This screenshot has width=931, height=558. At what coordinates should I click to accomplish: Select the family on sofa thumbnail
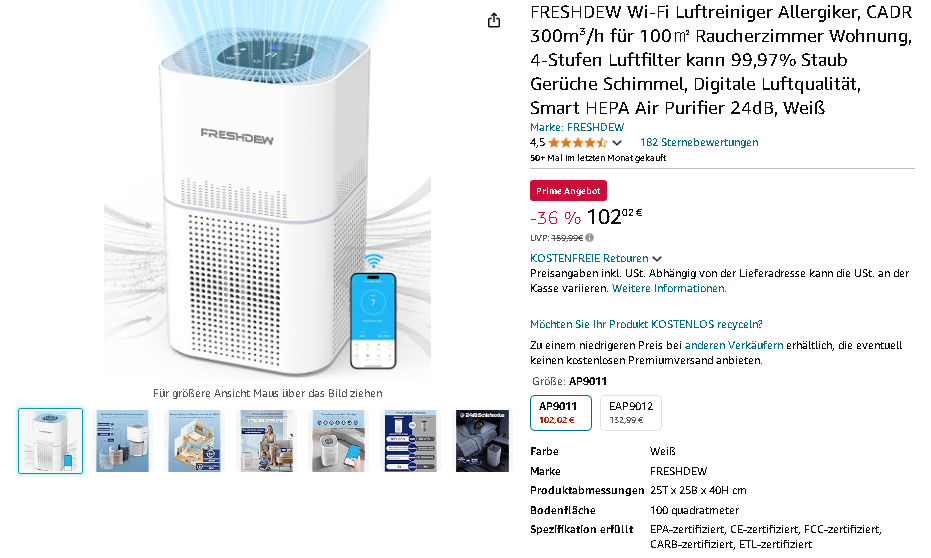click(266, 440)
